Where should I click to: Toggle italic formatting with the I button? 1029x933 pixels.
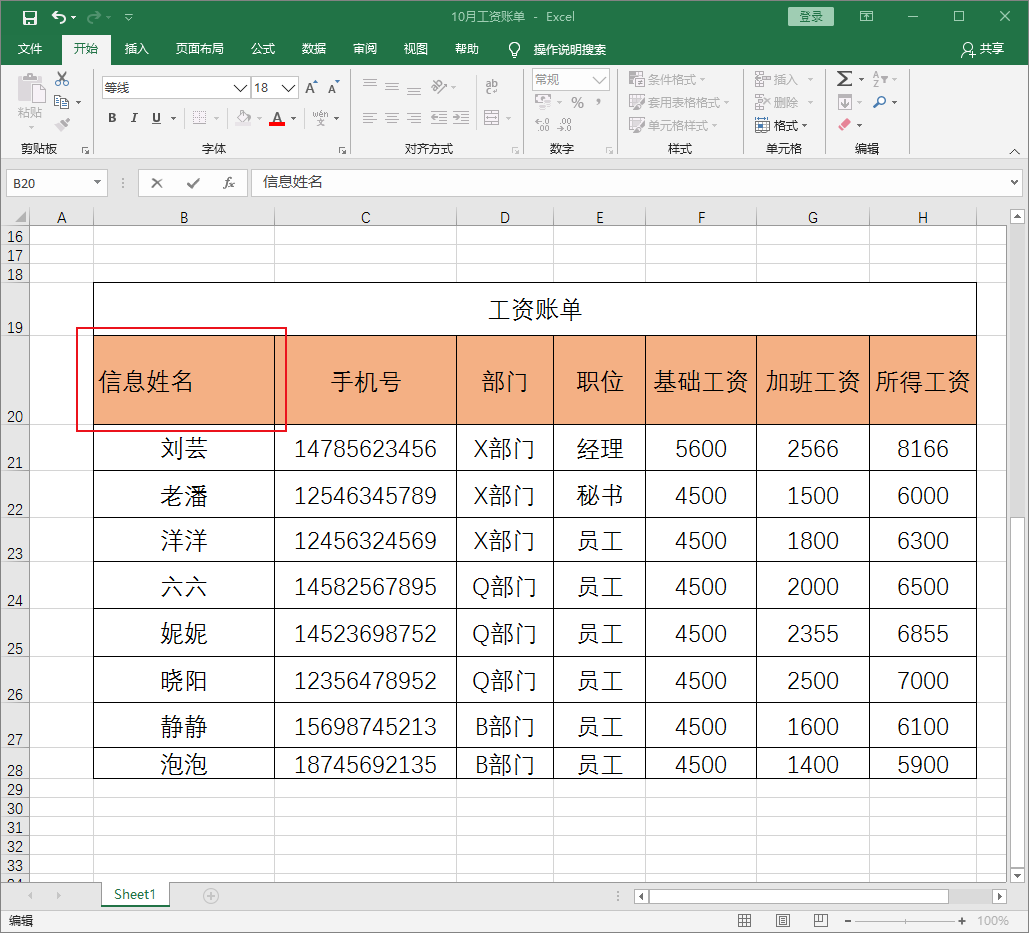[x=134, y=117]
